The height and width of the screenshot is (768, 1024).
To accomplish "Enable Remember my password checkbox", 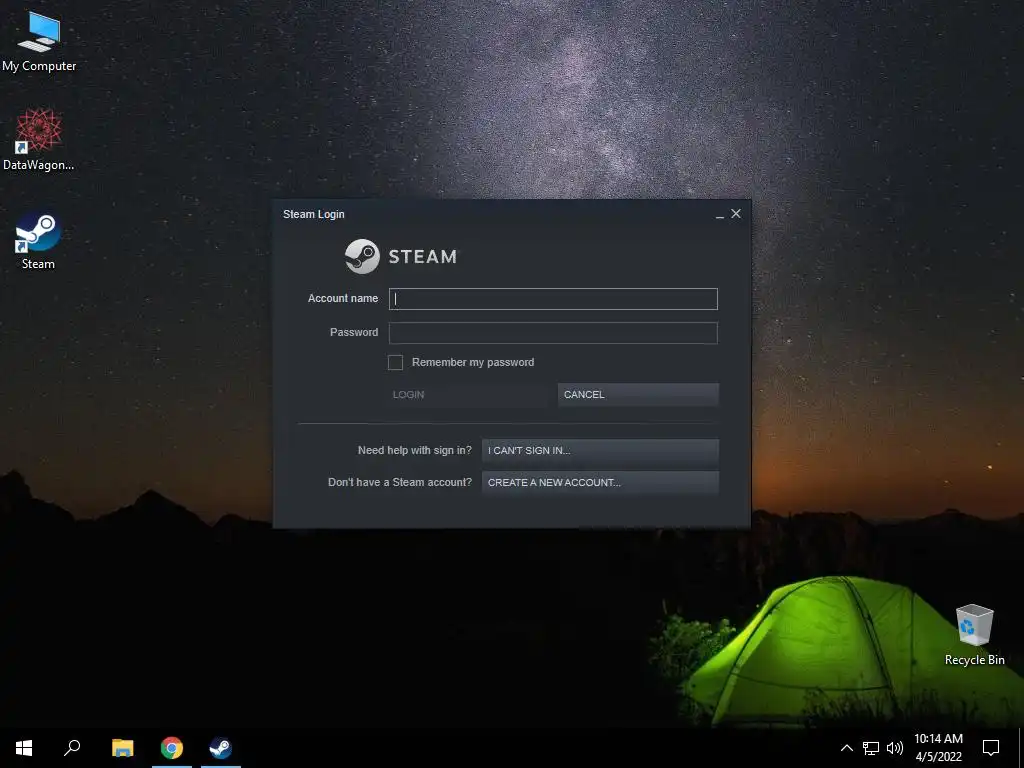I will click(x=395, y=362).
